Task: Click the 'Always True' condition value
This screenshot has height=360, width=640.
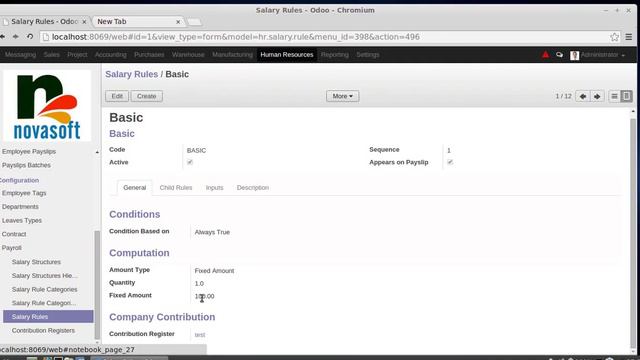Action: (212, 232)
